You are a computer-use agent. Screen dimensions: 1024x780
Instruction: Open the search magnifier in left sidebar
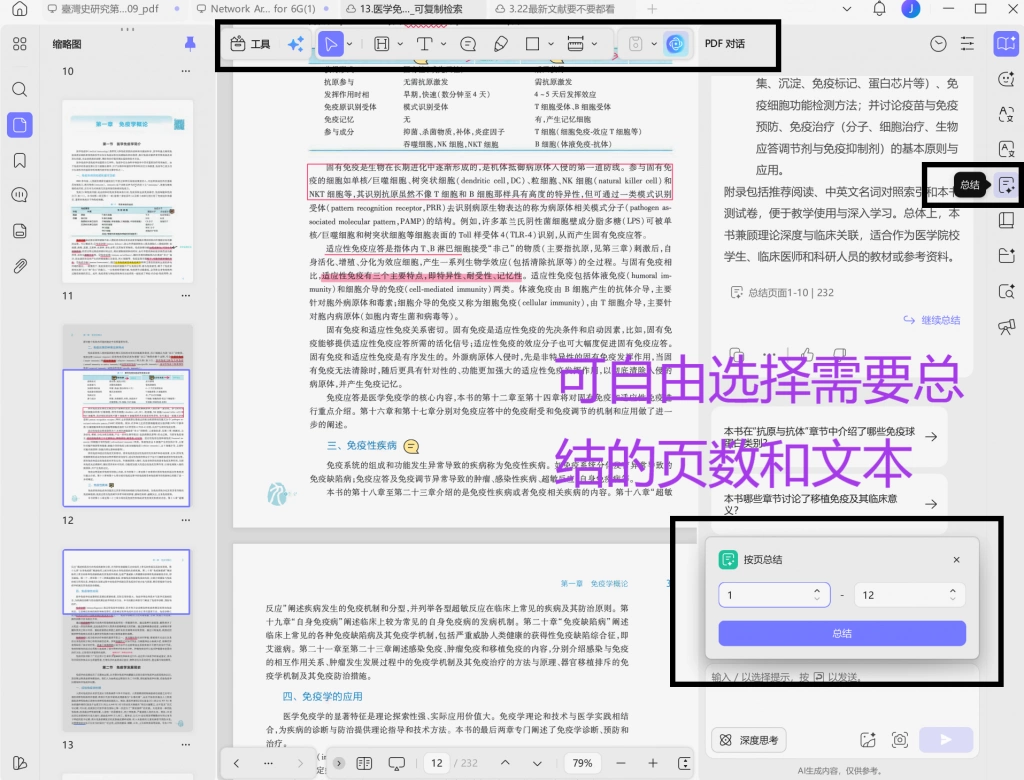tap(20, 89)
